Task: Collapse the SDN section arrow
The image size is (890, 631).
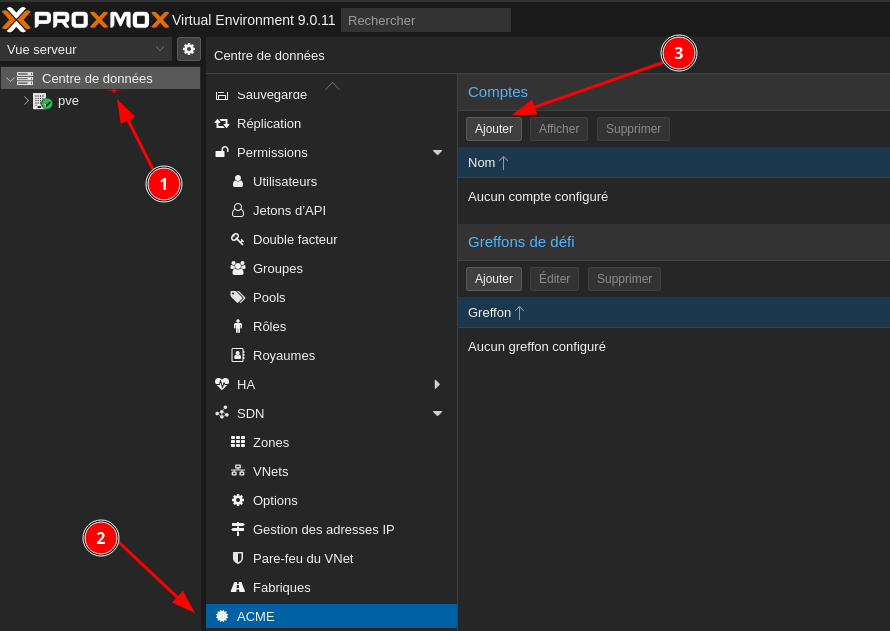Action: (437, 413)
